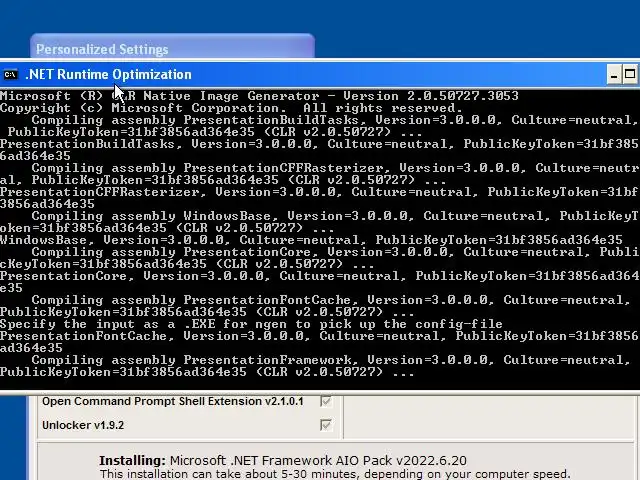Select the Unlocker v1.9.2 label
The width and height of the screenshot is (640, 480).
coord(83,425)
